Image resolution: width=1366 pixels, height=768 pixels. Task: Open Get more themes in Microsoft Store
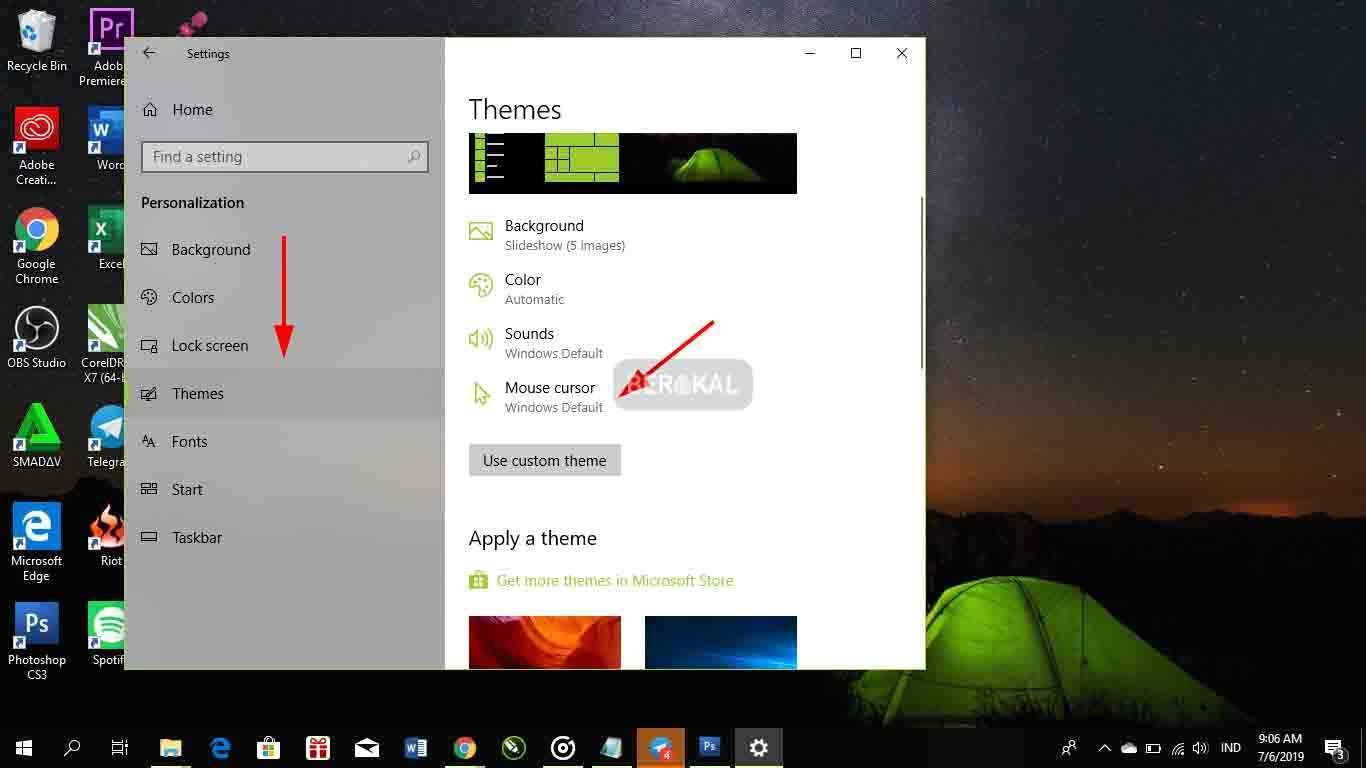pos(601,580)
